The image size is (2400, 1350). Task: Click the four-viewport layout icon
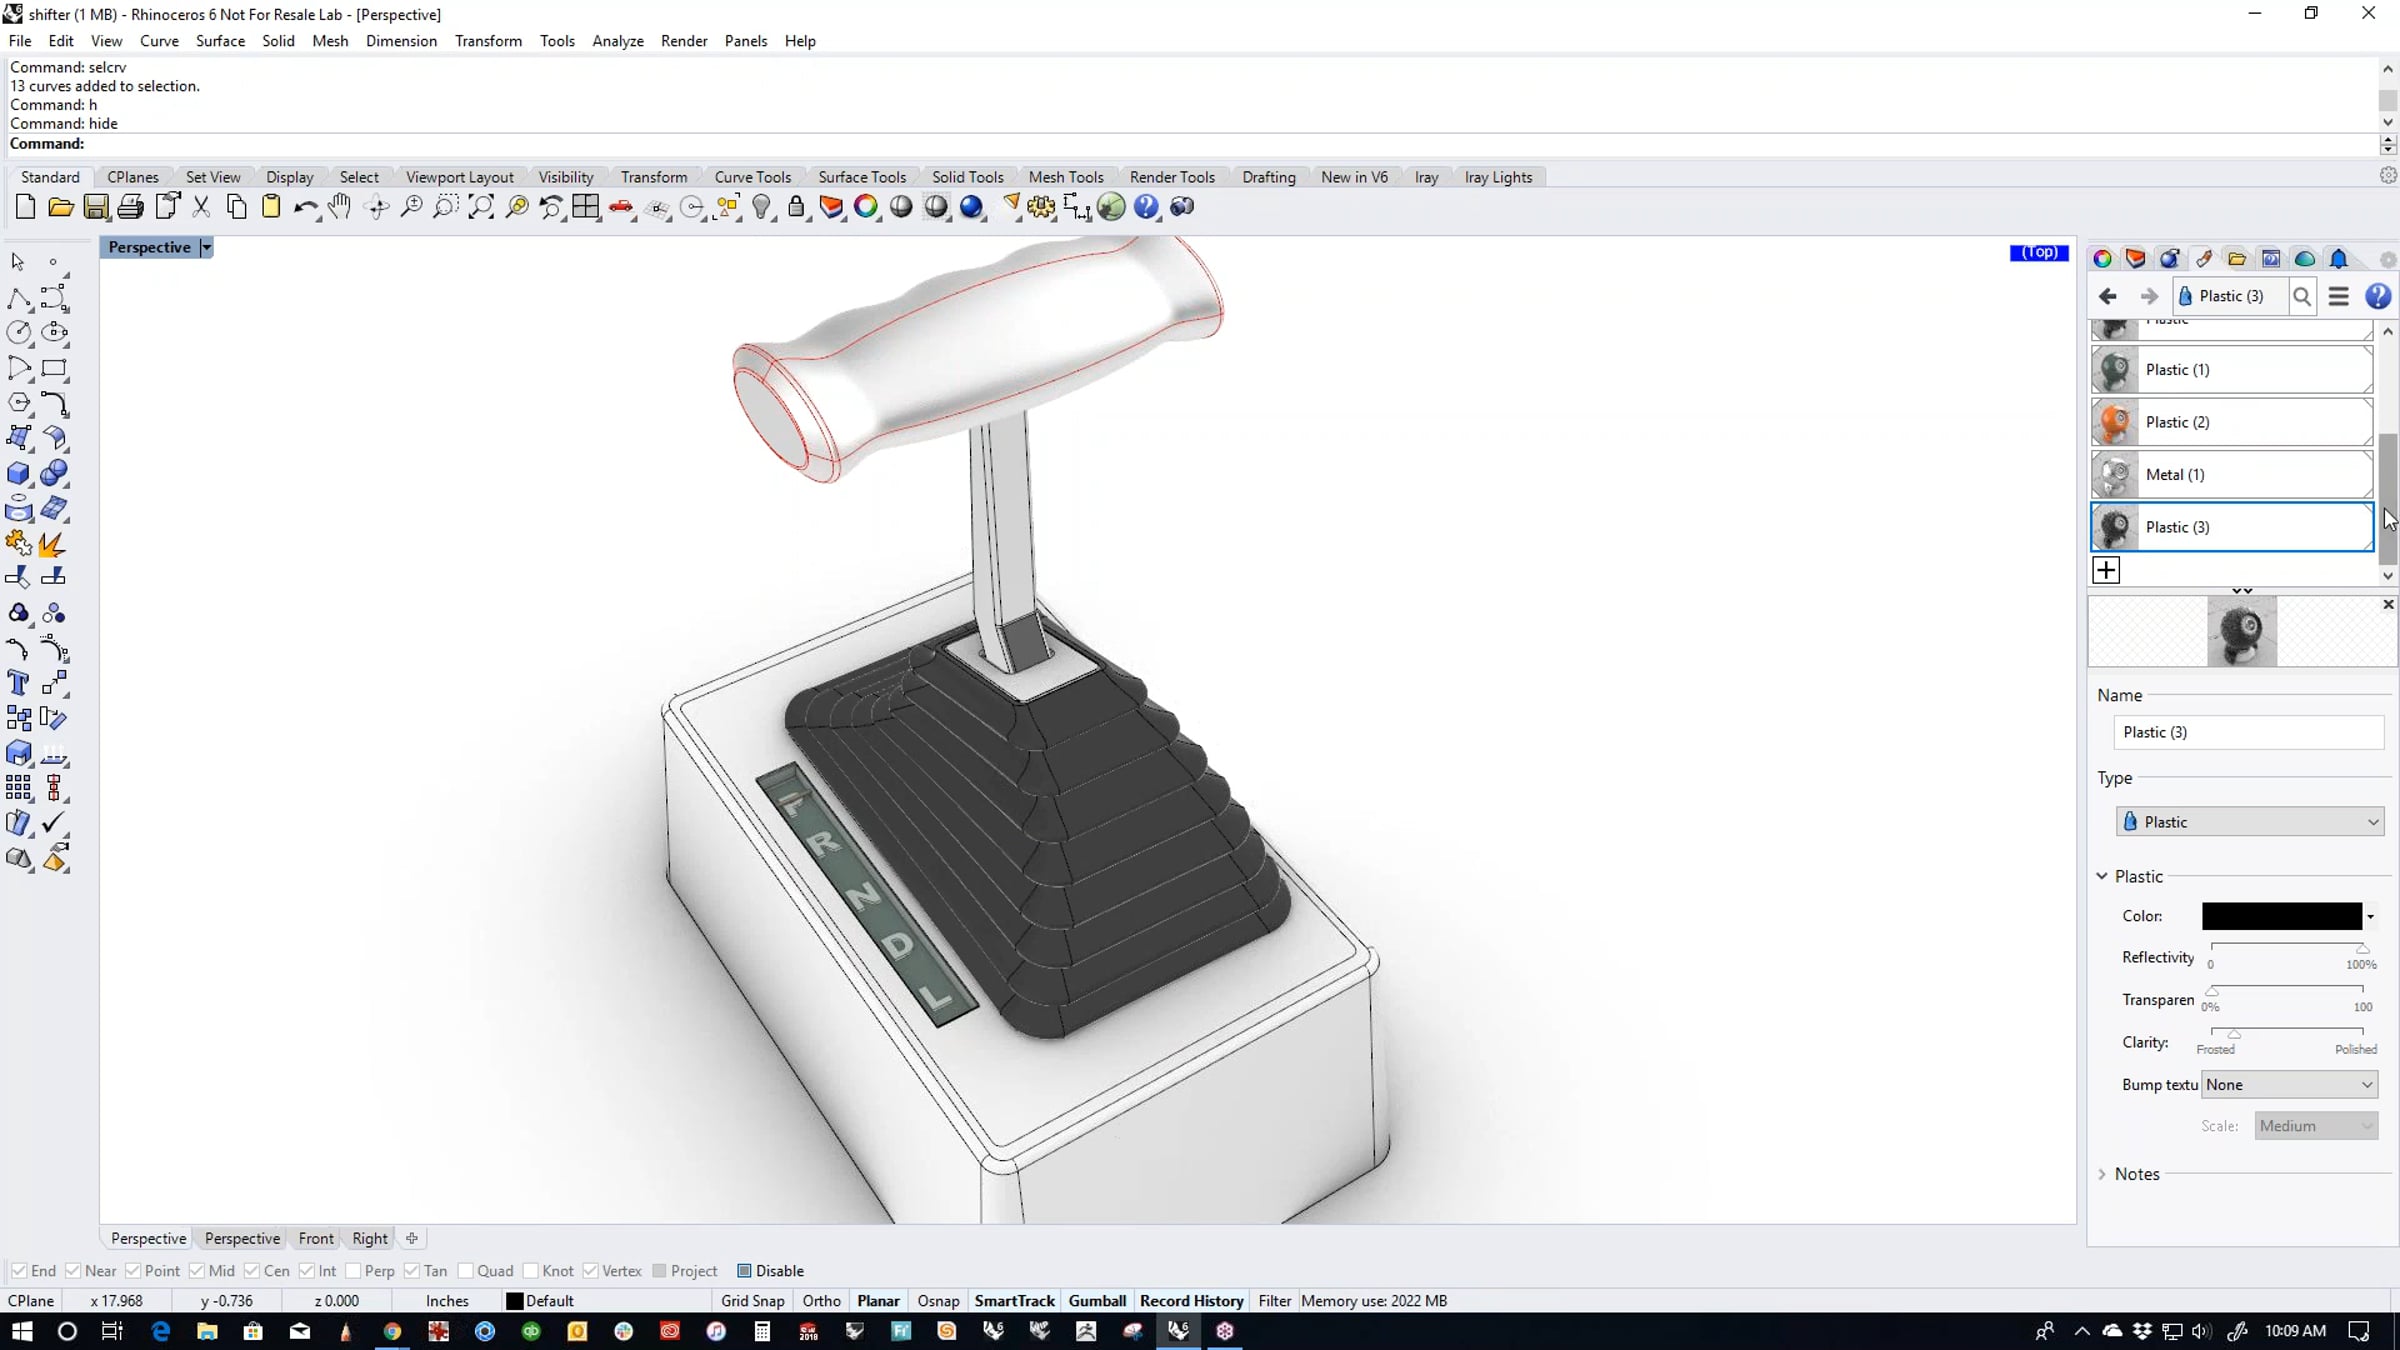click(x=586, y=207)
